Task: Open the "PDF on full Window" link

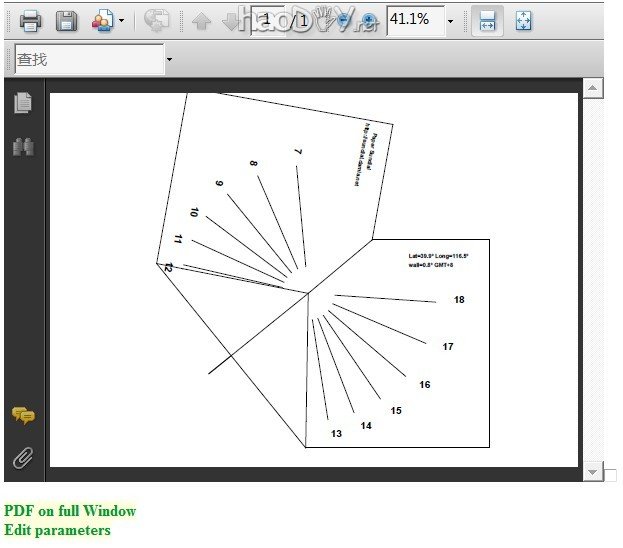Action: [70, 511]
